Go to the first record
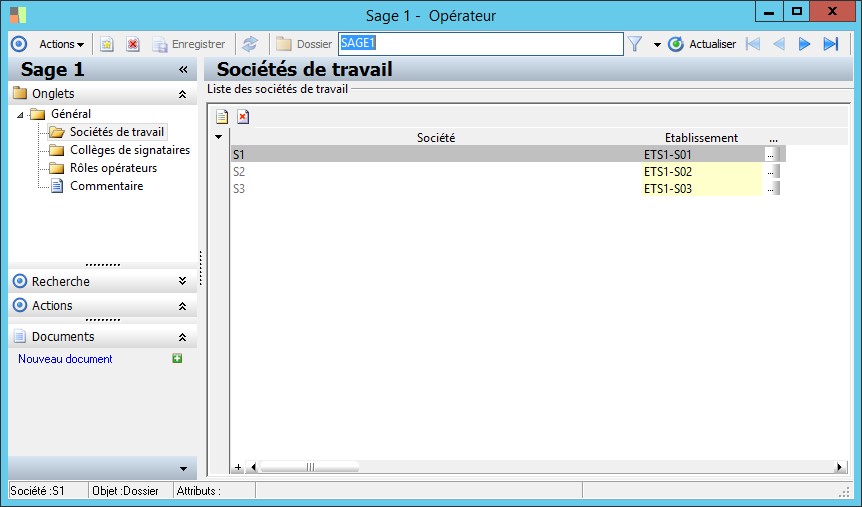Image resolution: width=862 pixels, height=507 pixels. [x=753, y=44]
